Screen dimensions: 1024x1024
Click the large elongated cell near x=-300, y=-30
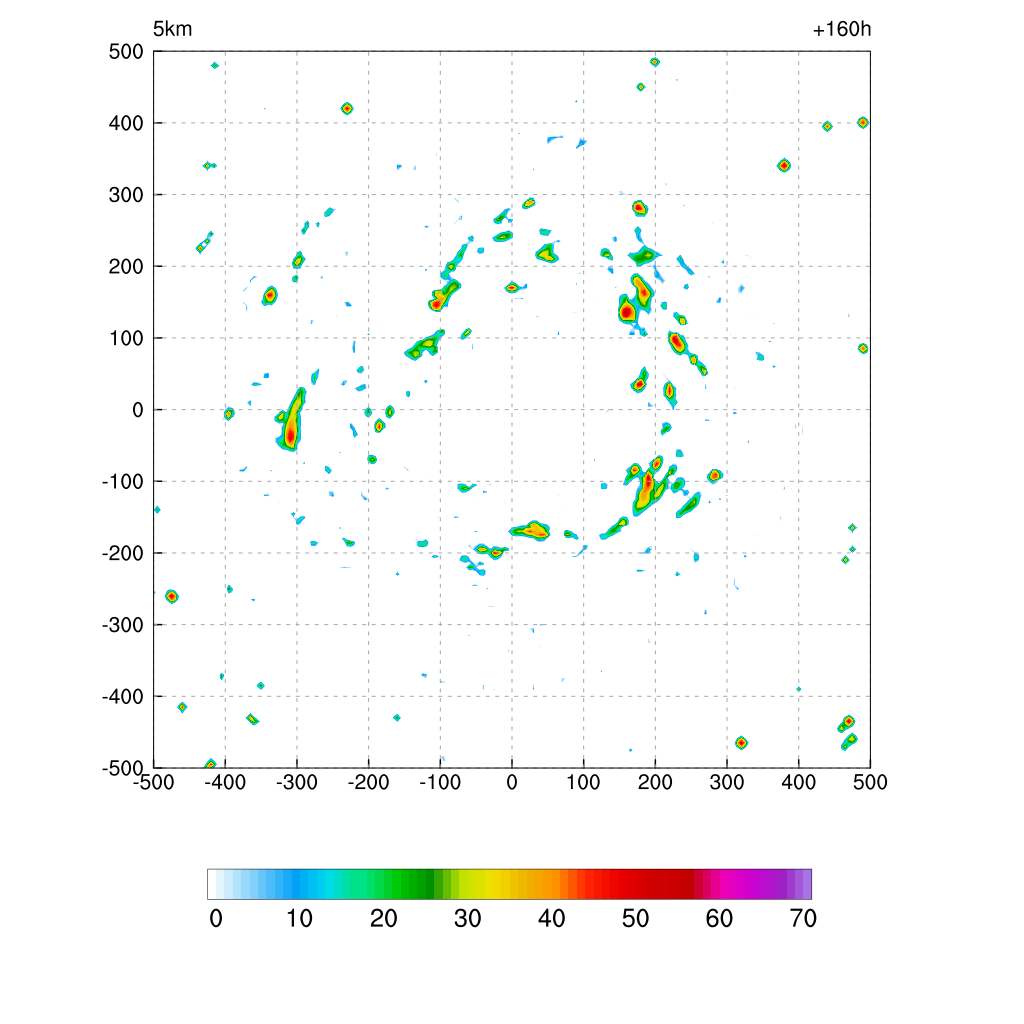[x=291, y=420]
